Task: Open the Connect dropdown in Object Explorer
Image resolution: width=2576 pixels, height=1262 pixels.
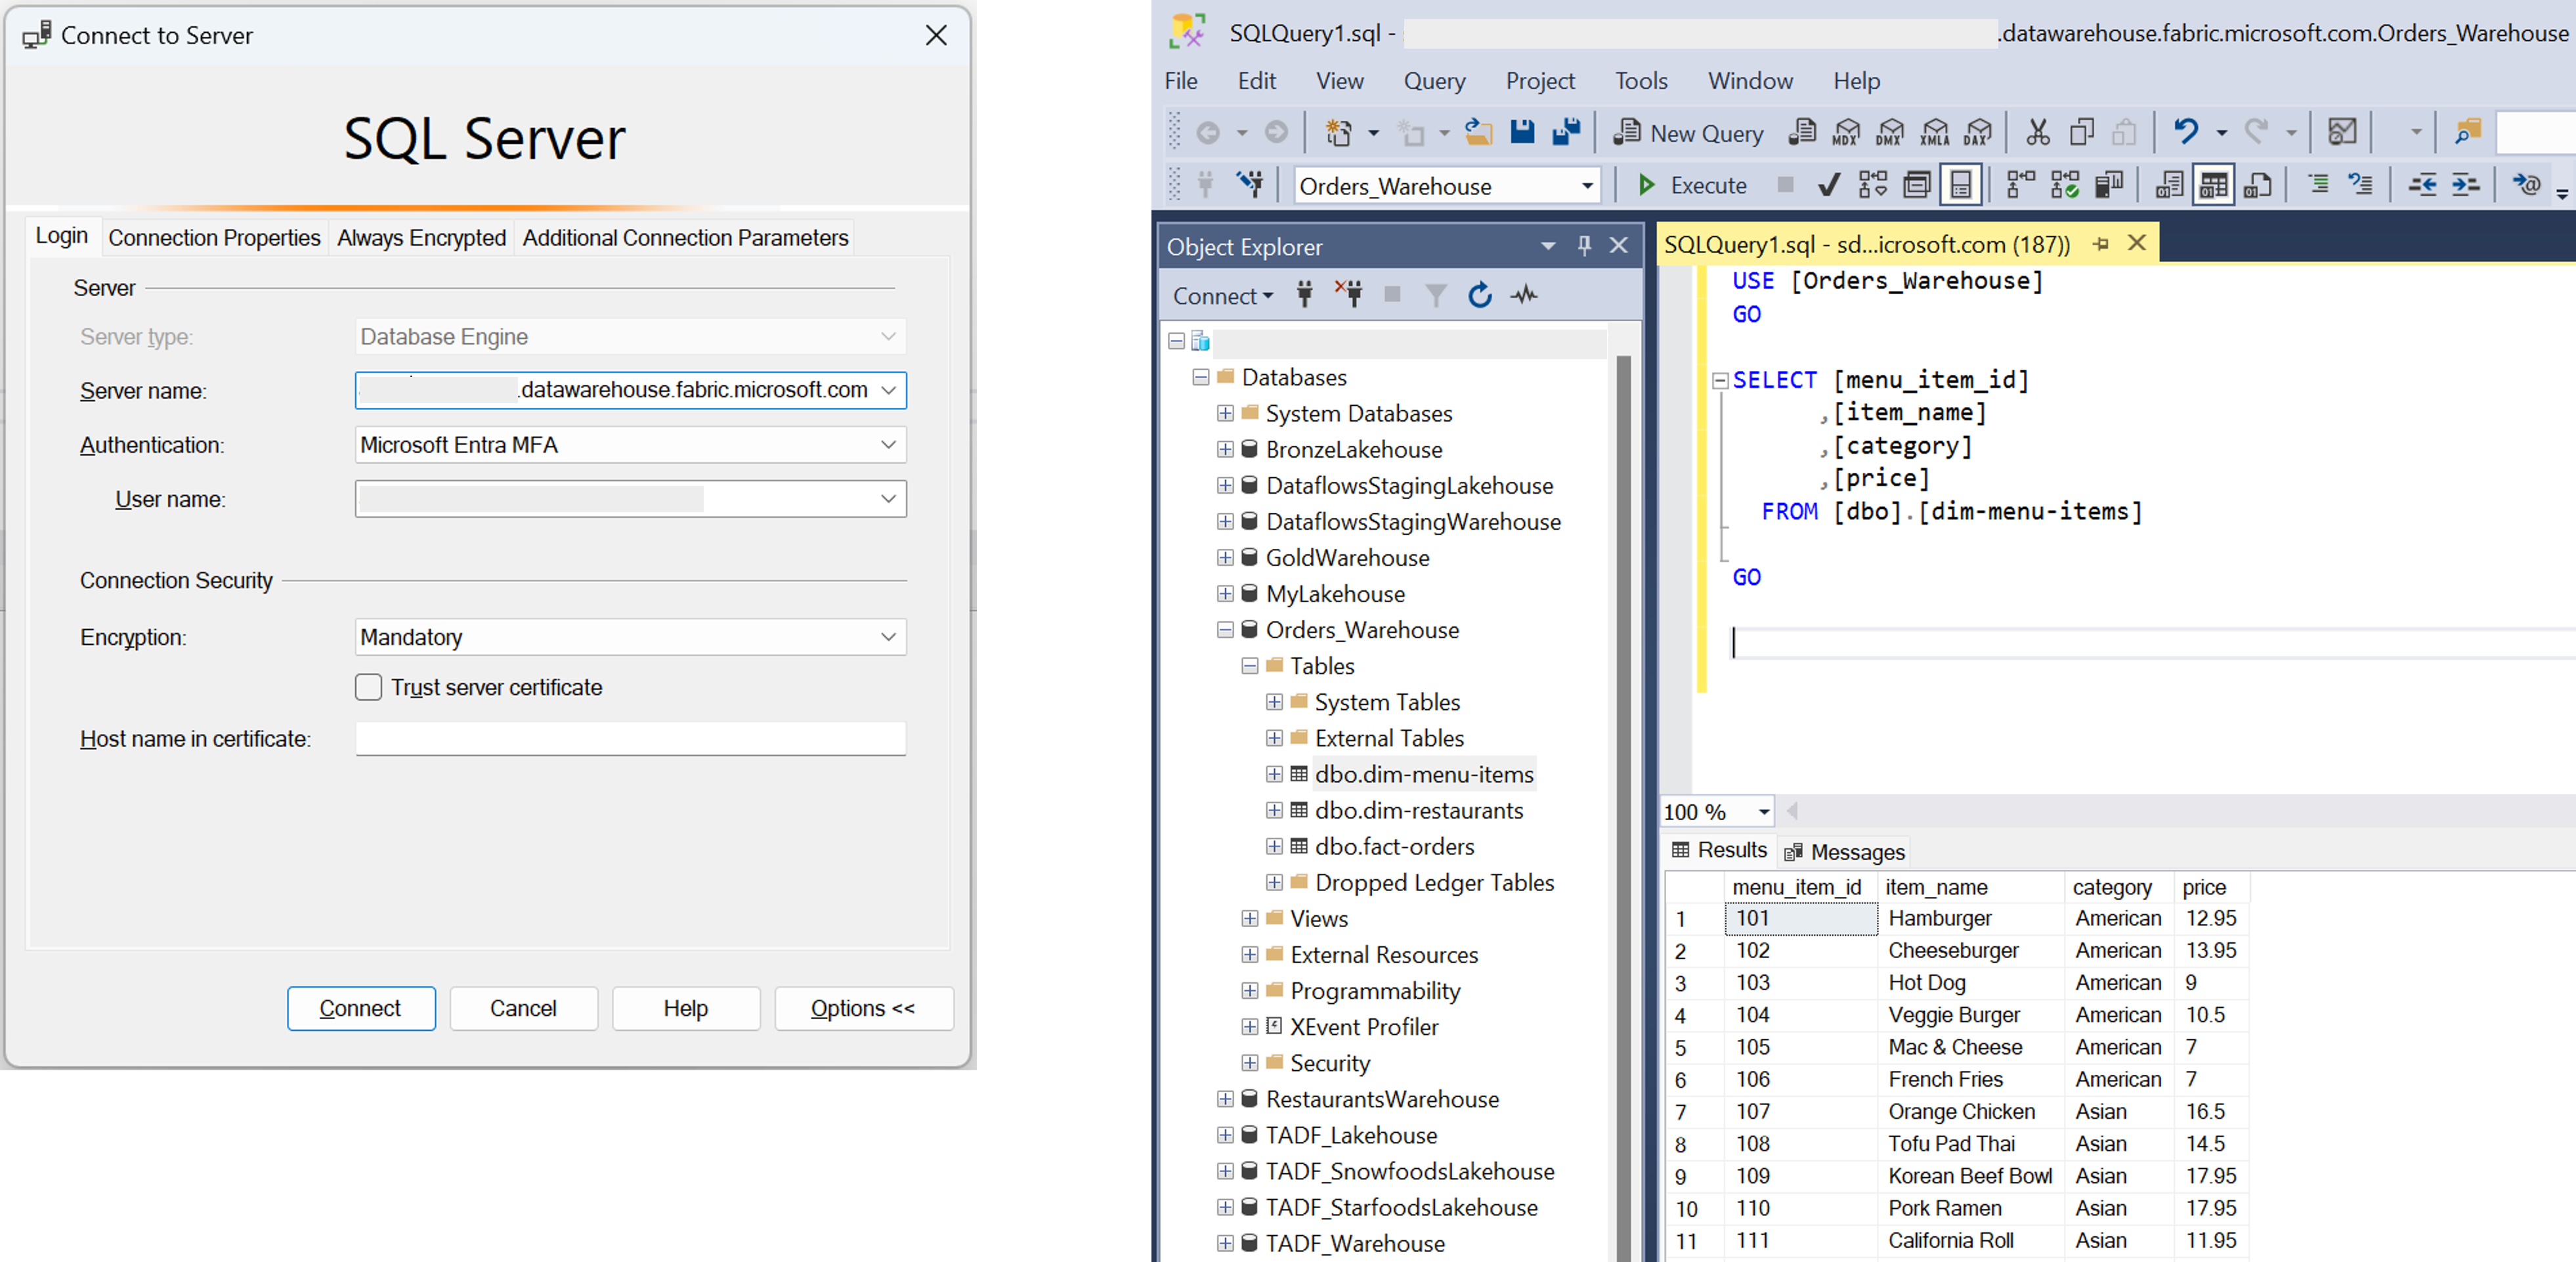Action: [1223, 296]
